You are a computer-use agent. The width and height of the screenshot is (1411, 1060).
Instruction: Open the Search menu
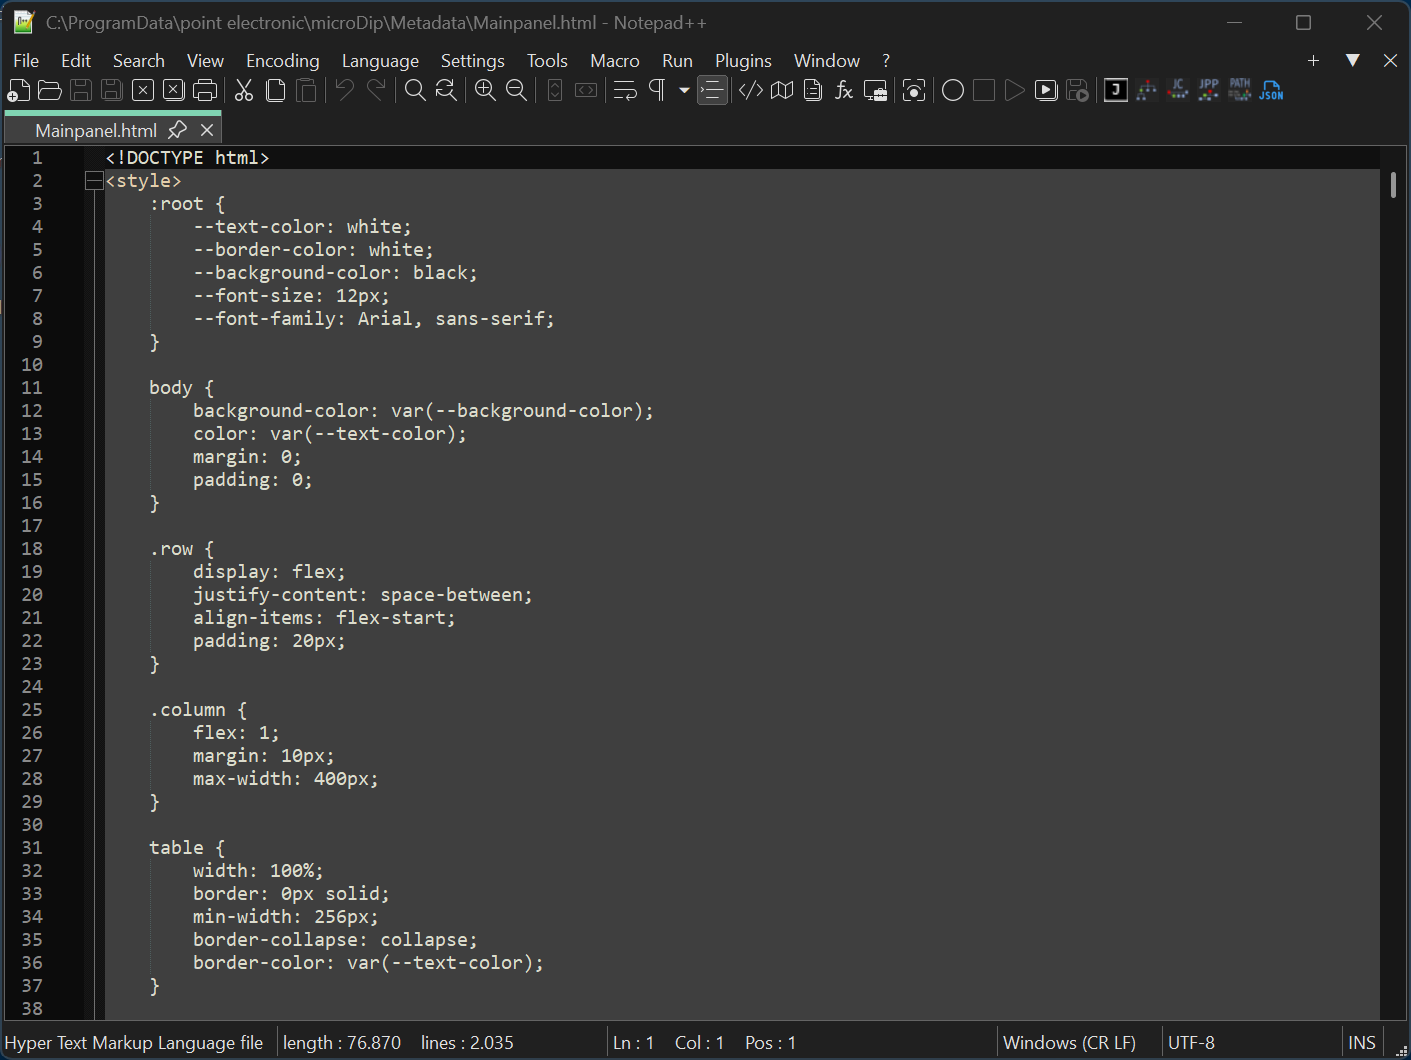pyautogui.click(x=138, y=61)
